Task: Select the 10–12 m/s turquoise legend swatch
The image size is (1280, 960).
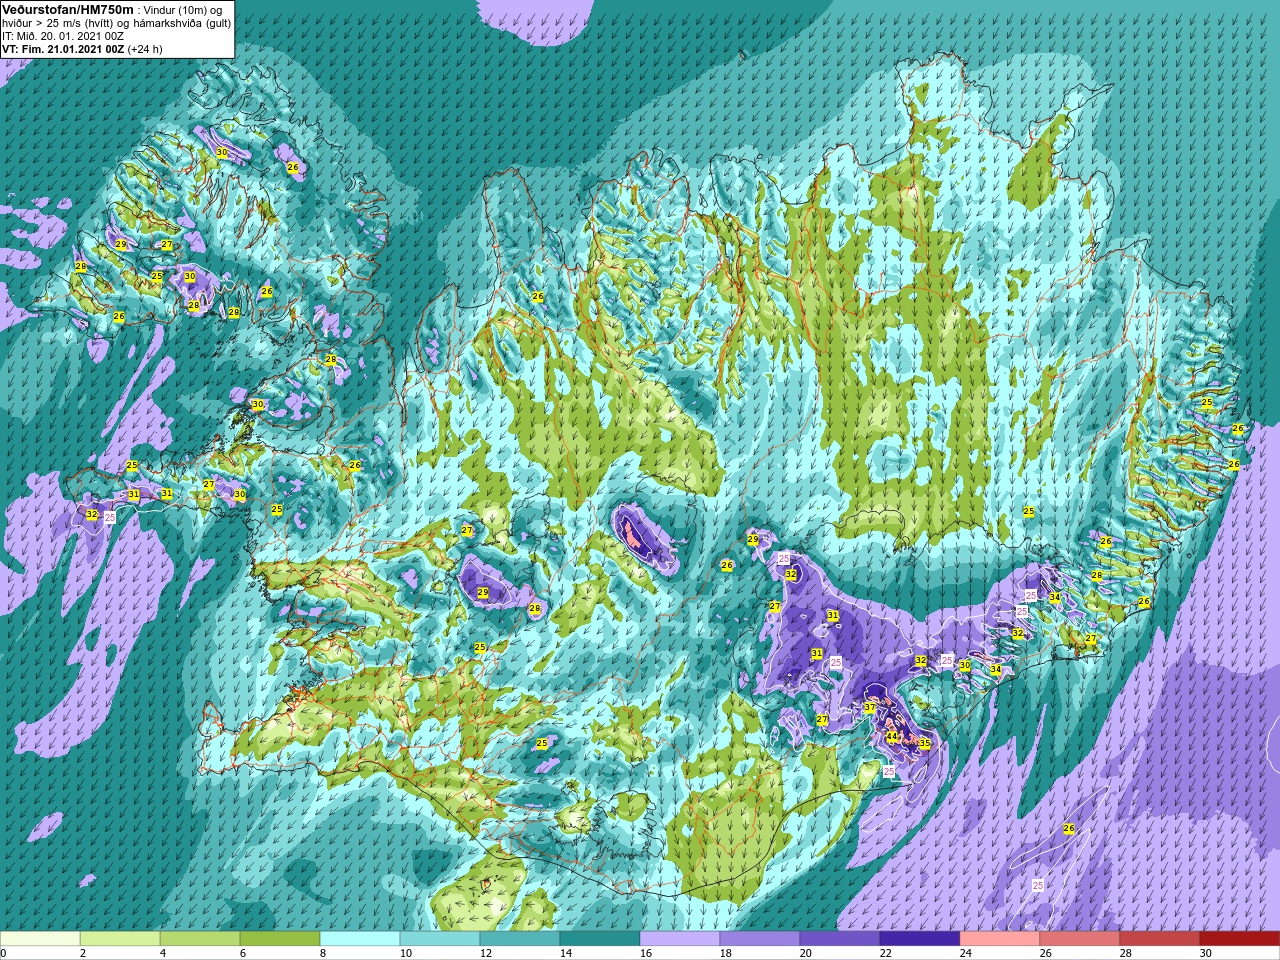Action: [440, 939]
